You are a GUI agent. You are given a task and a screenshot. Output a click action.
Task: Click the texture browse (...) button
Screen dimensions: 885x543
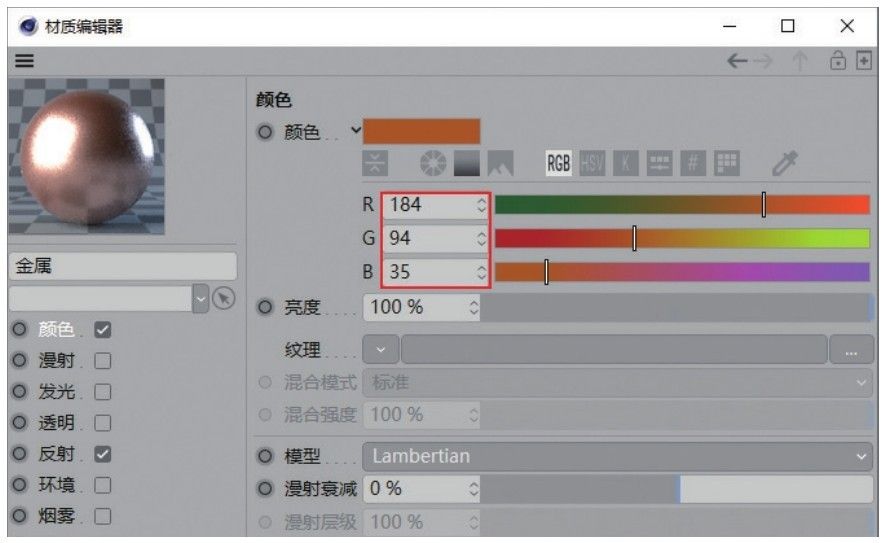tap(851, 351)
